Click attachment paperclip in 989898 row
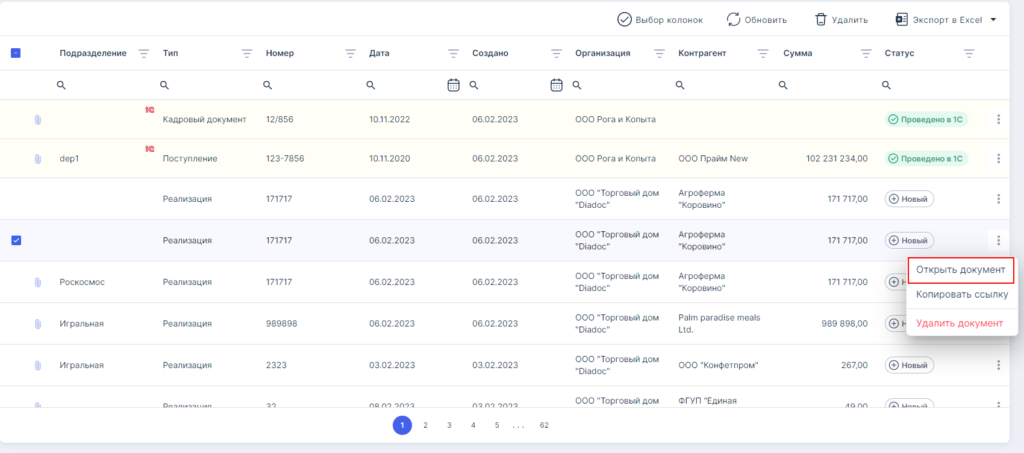1024x453 pixels. point(37,324)
